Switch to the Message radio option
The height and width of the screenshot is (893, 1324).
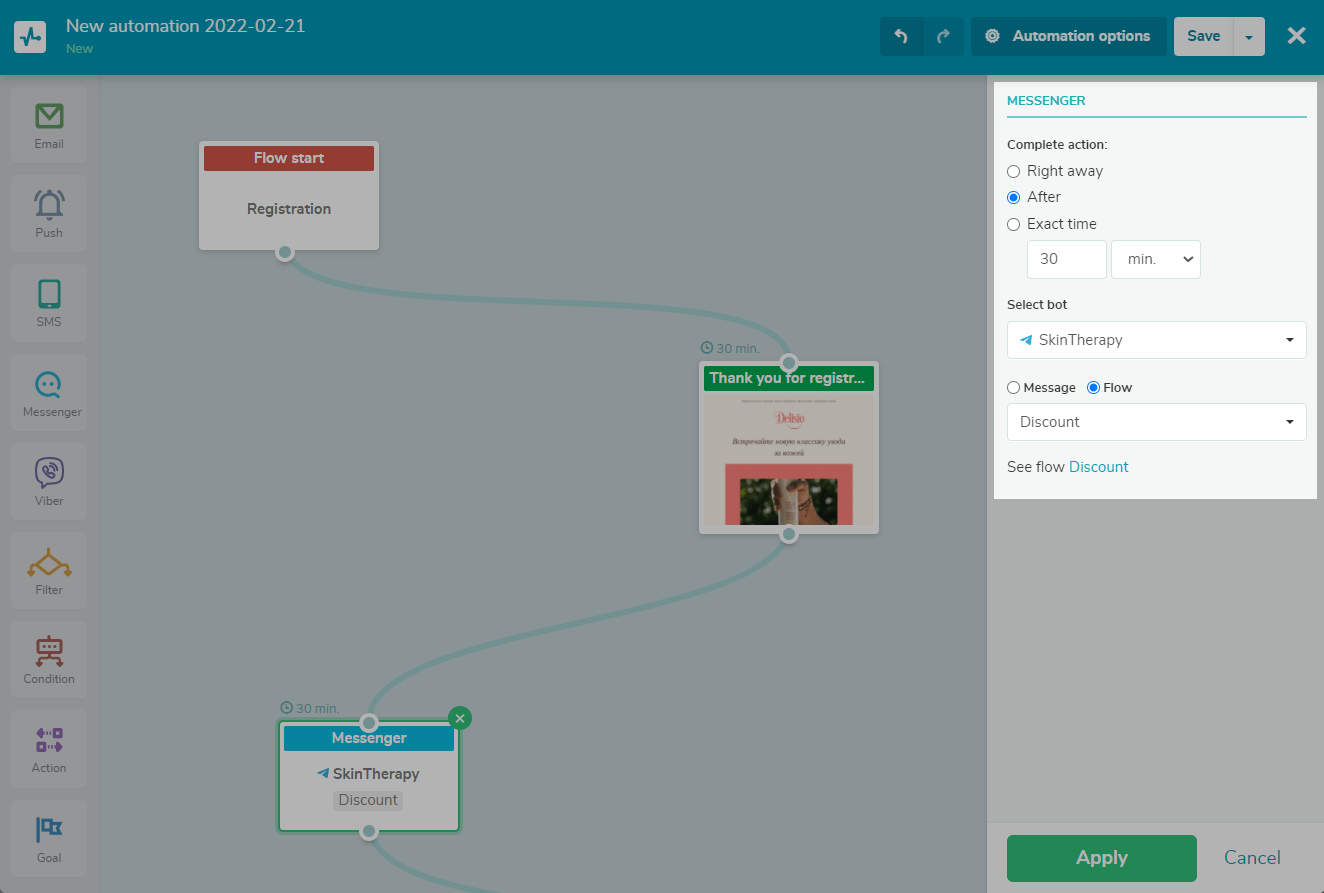(x=1014, y=387)
